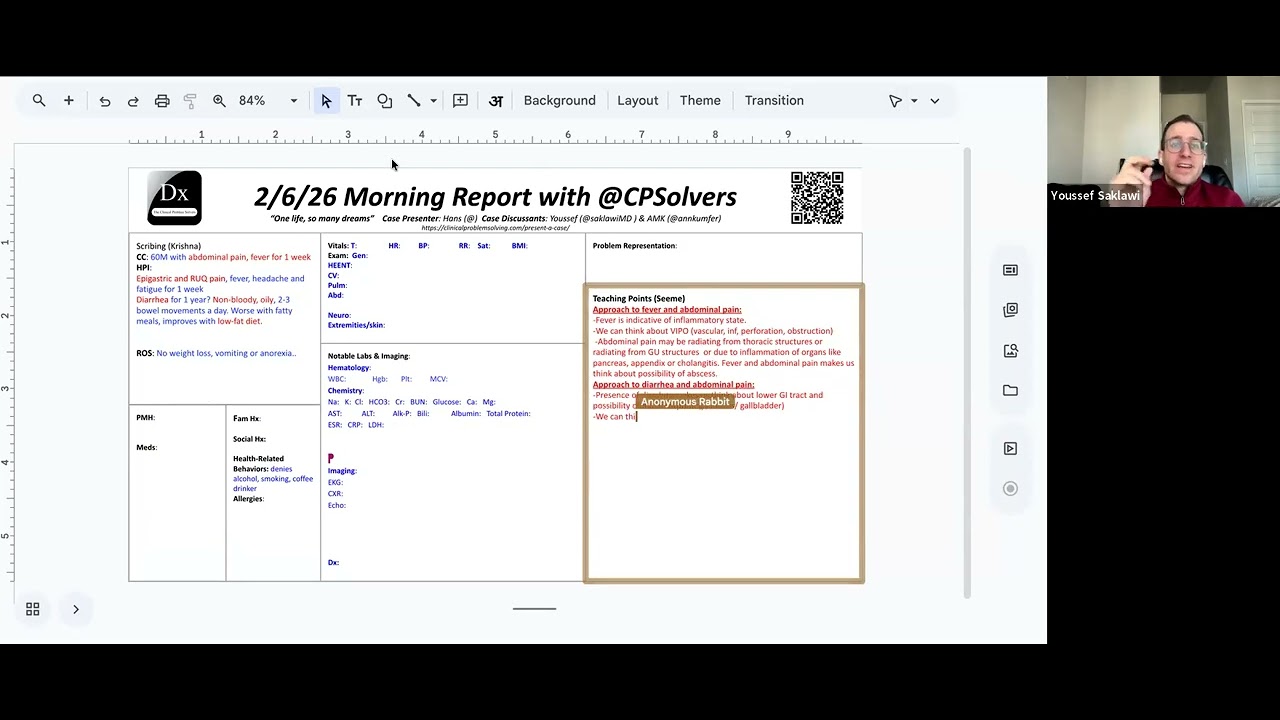Viewport: 1280px width, 720px height.
Task: Click the Meds label
Action: [146, 448]
